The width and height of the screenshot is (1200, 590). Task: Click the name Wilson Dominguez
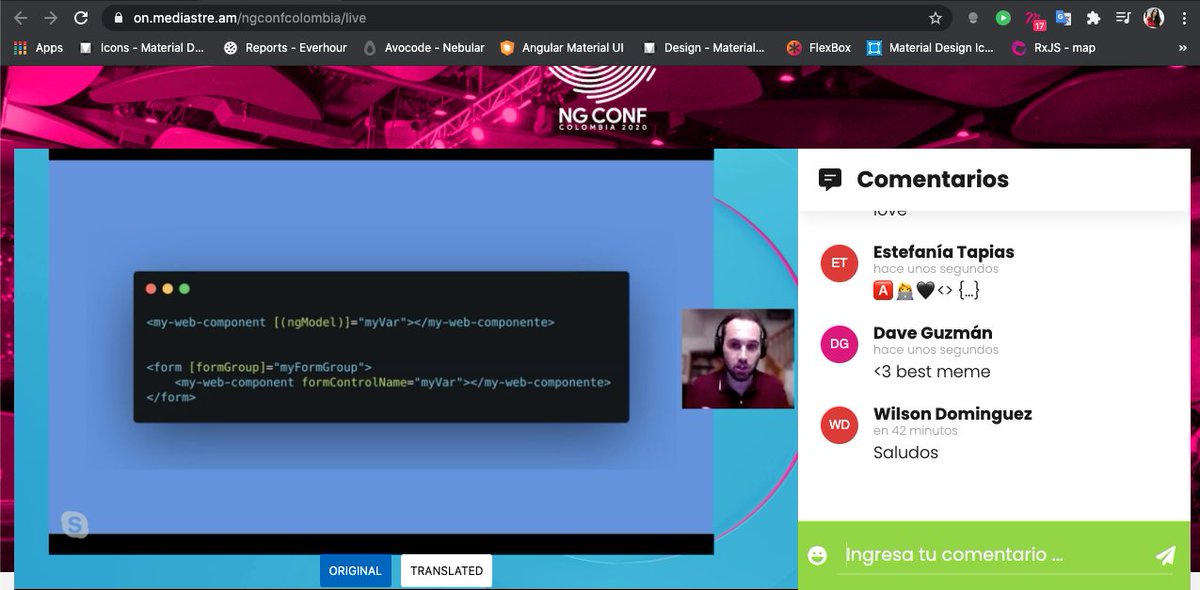pos(953,414)
